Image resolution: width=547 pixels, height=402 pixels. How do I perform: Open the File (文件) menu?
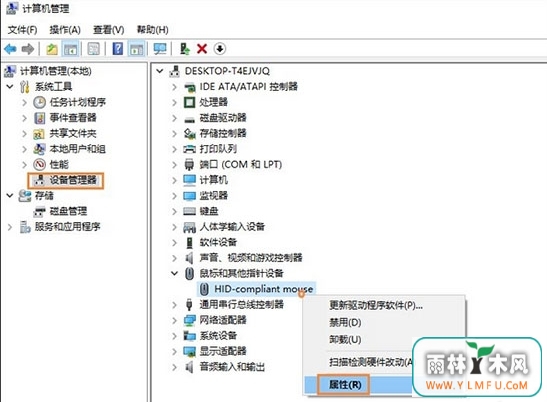[x=22, y=30]
